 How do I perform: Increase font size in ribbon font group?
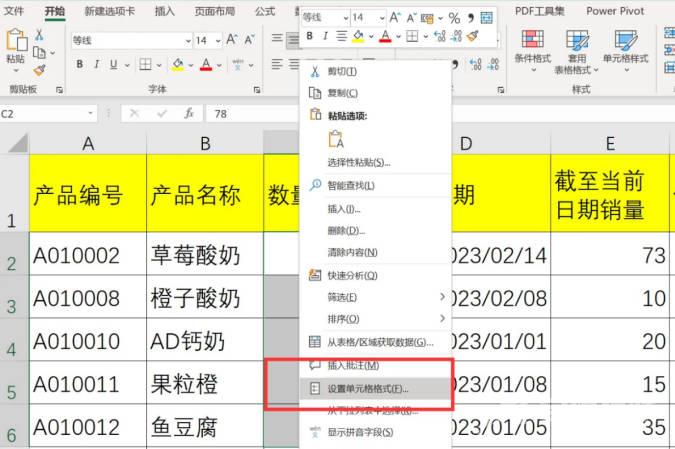[232, 40]
